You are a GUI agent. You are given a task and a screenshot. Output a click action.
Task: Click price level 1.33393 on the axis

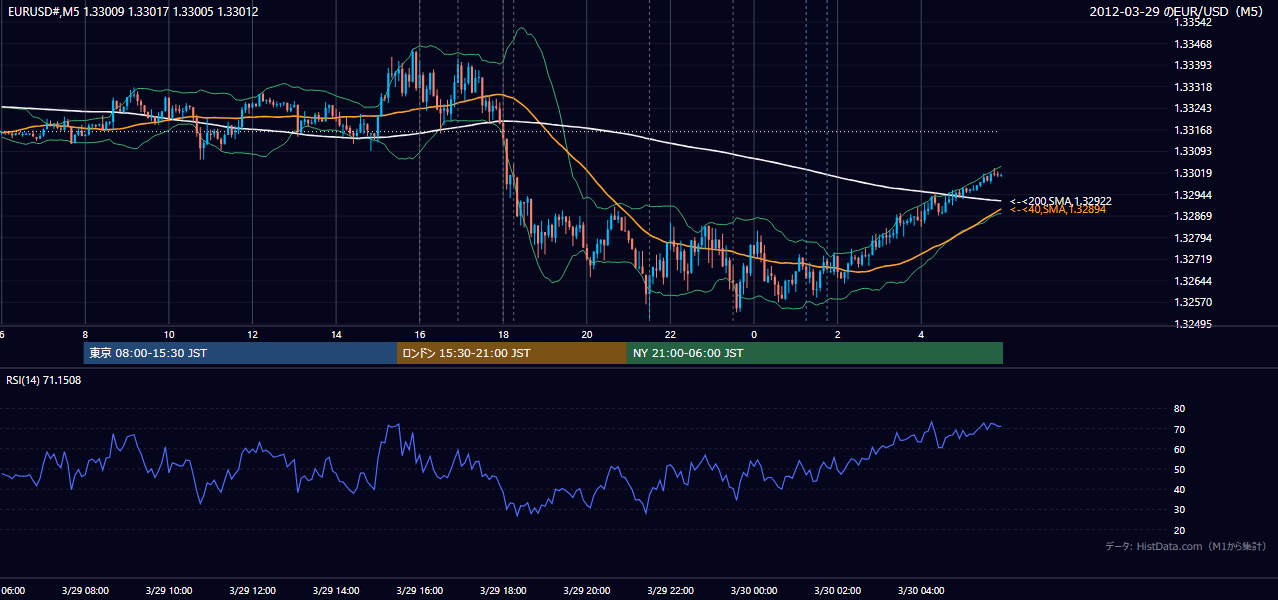[1193, 65]
